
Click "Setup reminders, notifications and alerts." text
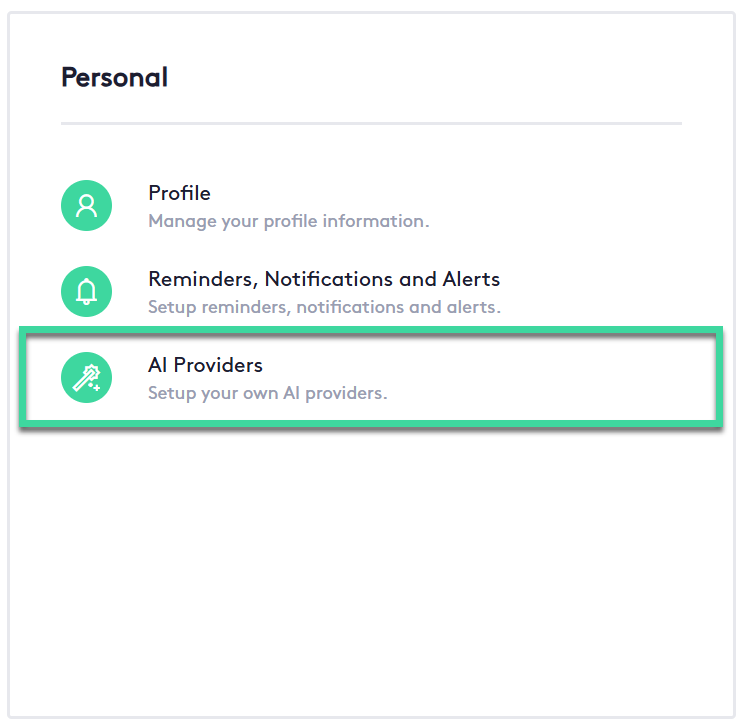tap(324, 307)
